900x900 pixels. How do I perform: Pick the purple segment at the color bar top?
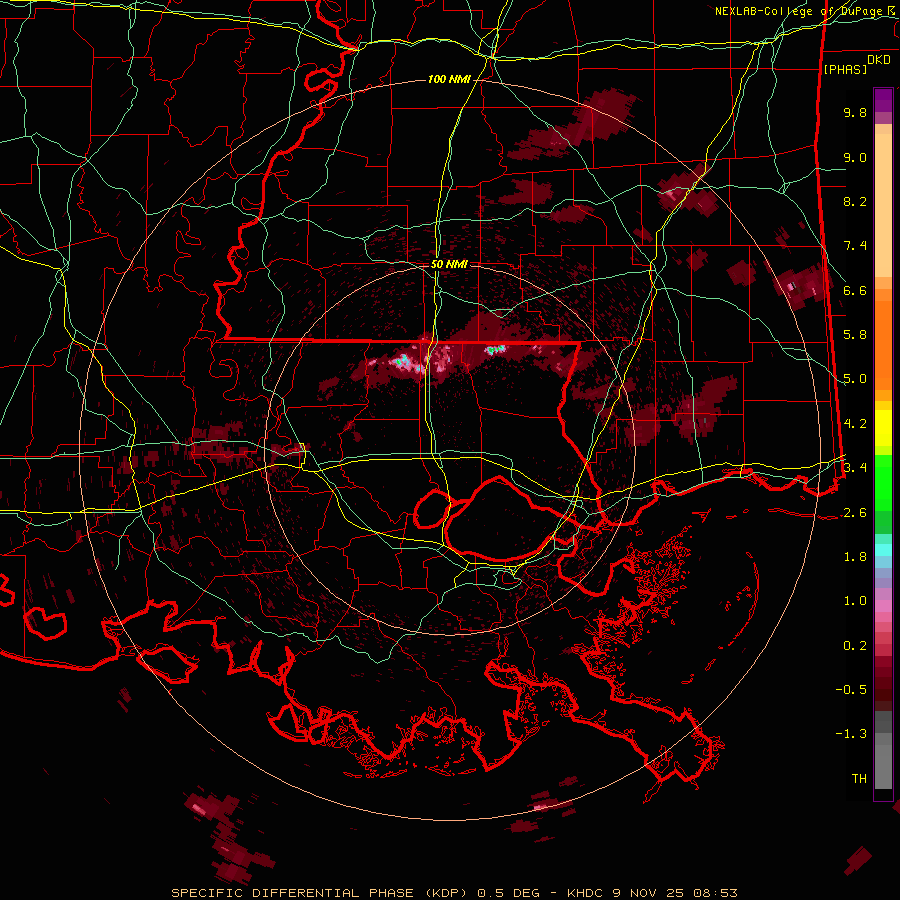point(883,100)
